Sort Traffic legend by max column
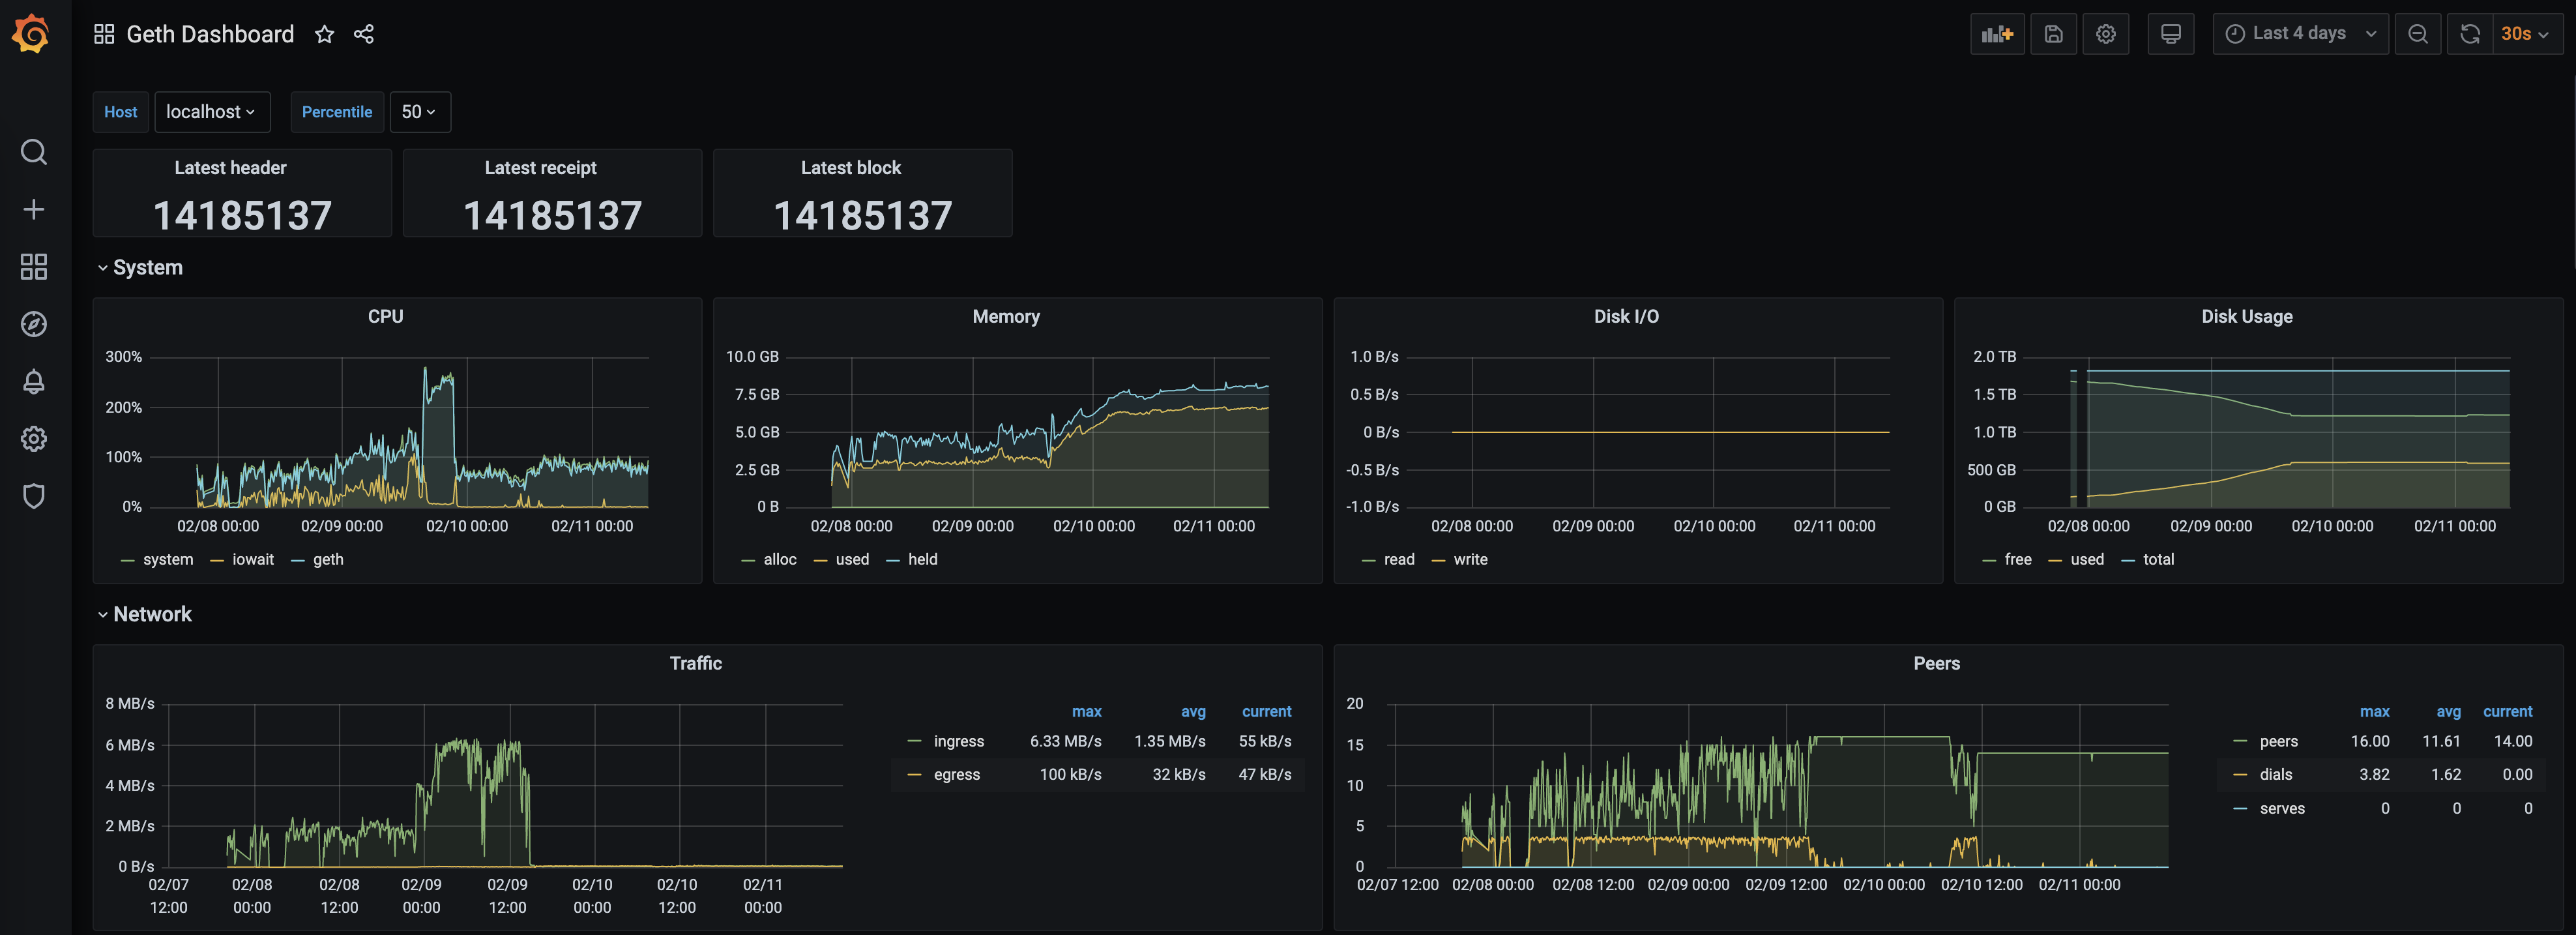The width and height of the screenshot is (2576, 935). point(1086,711)
